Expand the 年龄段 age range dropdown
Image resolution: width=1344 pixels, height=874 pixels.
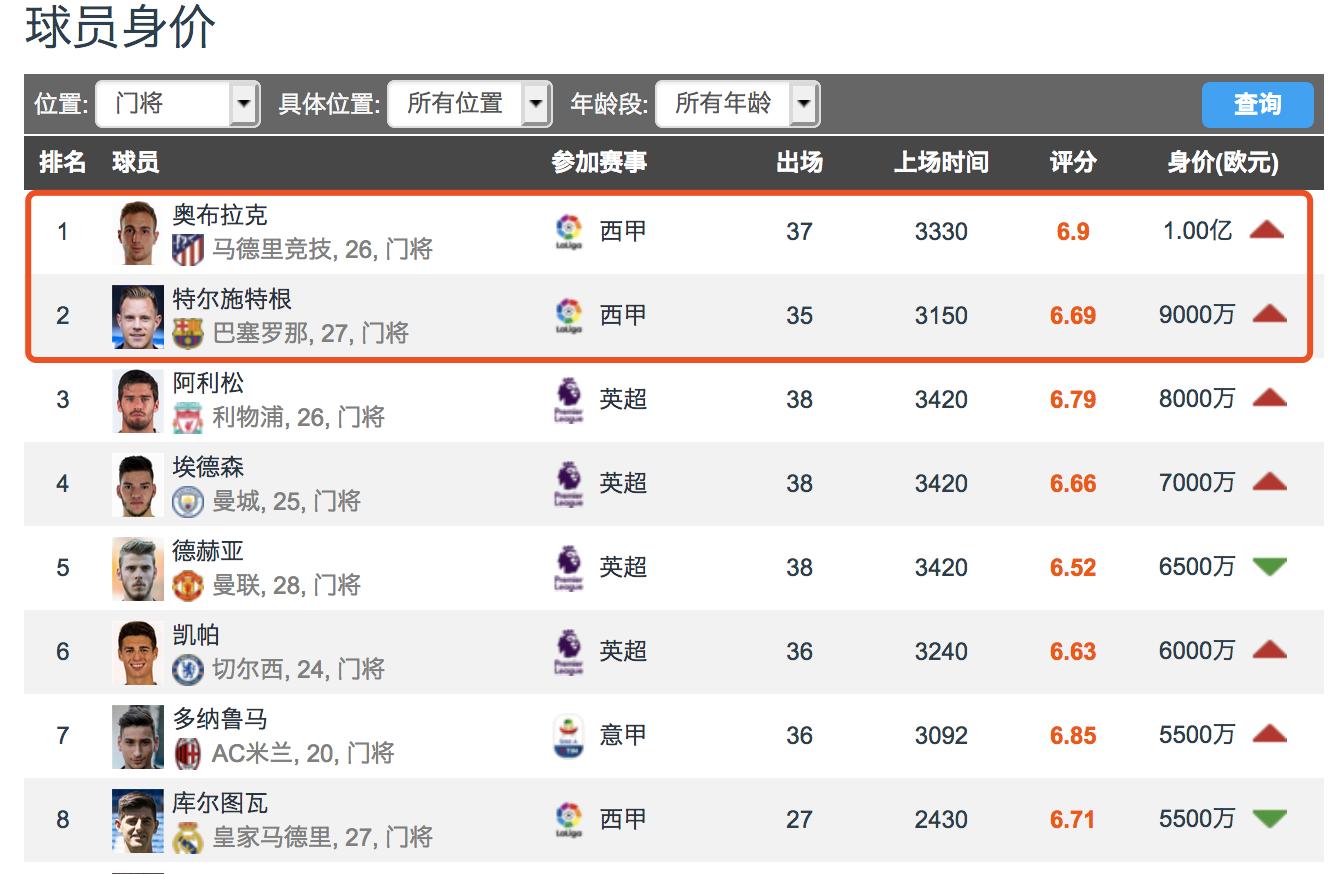tap(738, 103)
